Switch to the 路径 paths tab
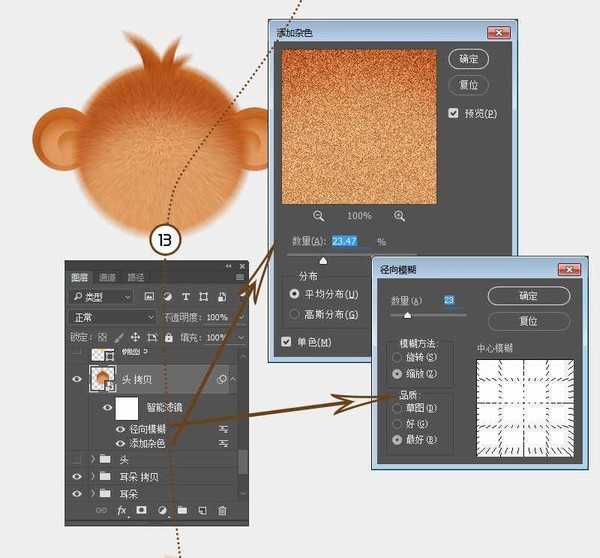The image size is (600, 558). (x=135, y=277)
